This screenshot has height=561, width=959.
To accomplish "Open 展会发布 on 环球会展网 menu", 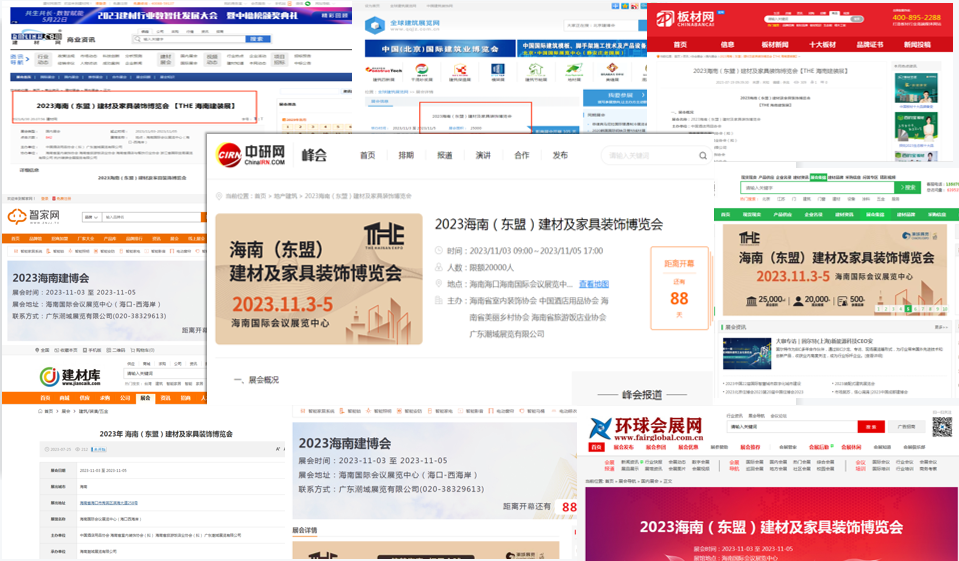I will tap(623, 447).
